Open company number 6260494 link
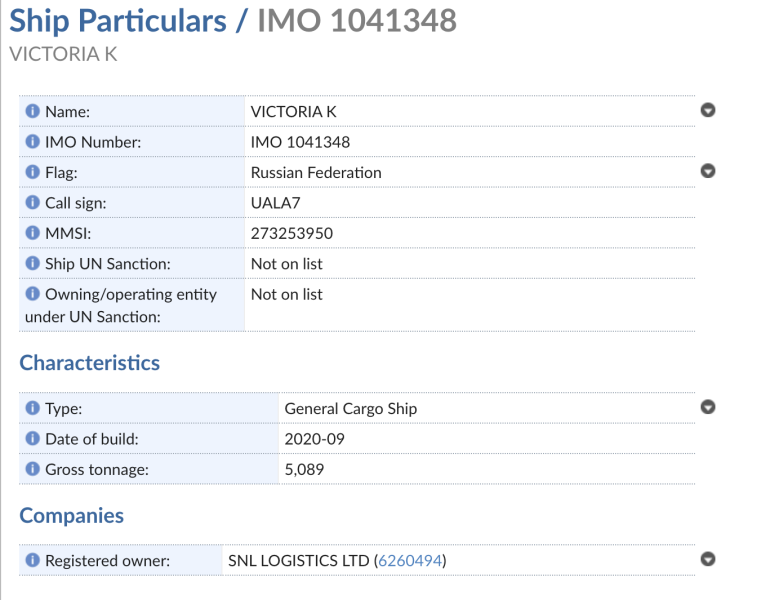Image resolution: width=770 pixels, height=600 pixels. 410,561
